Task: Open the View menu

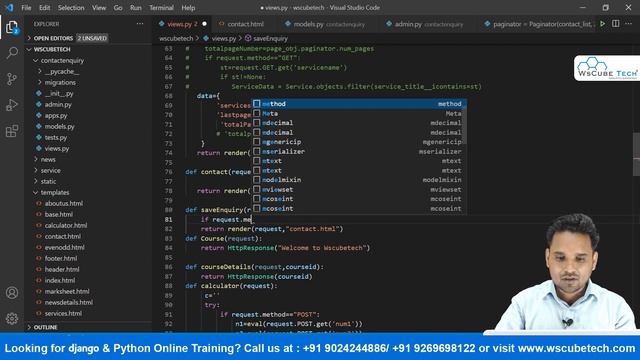Action: tap(99, 8)
